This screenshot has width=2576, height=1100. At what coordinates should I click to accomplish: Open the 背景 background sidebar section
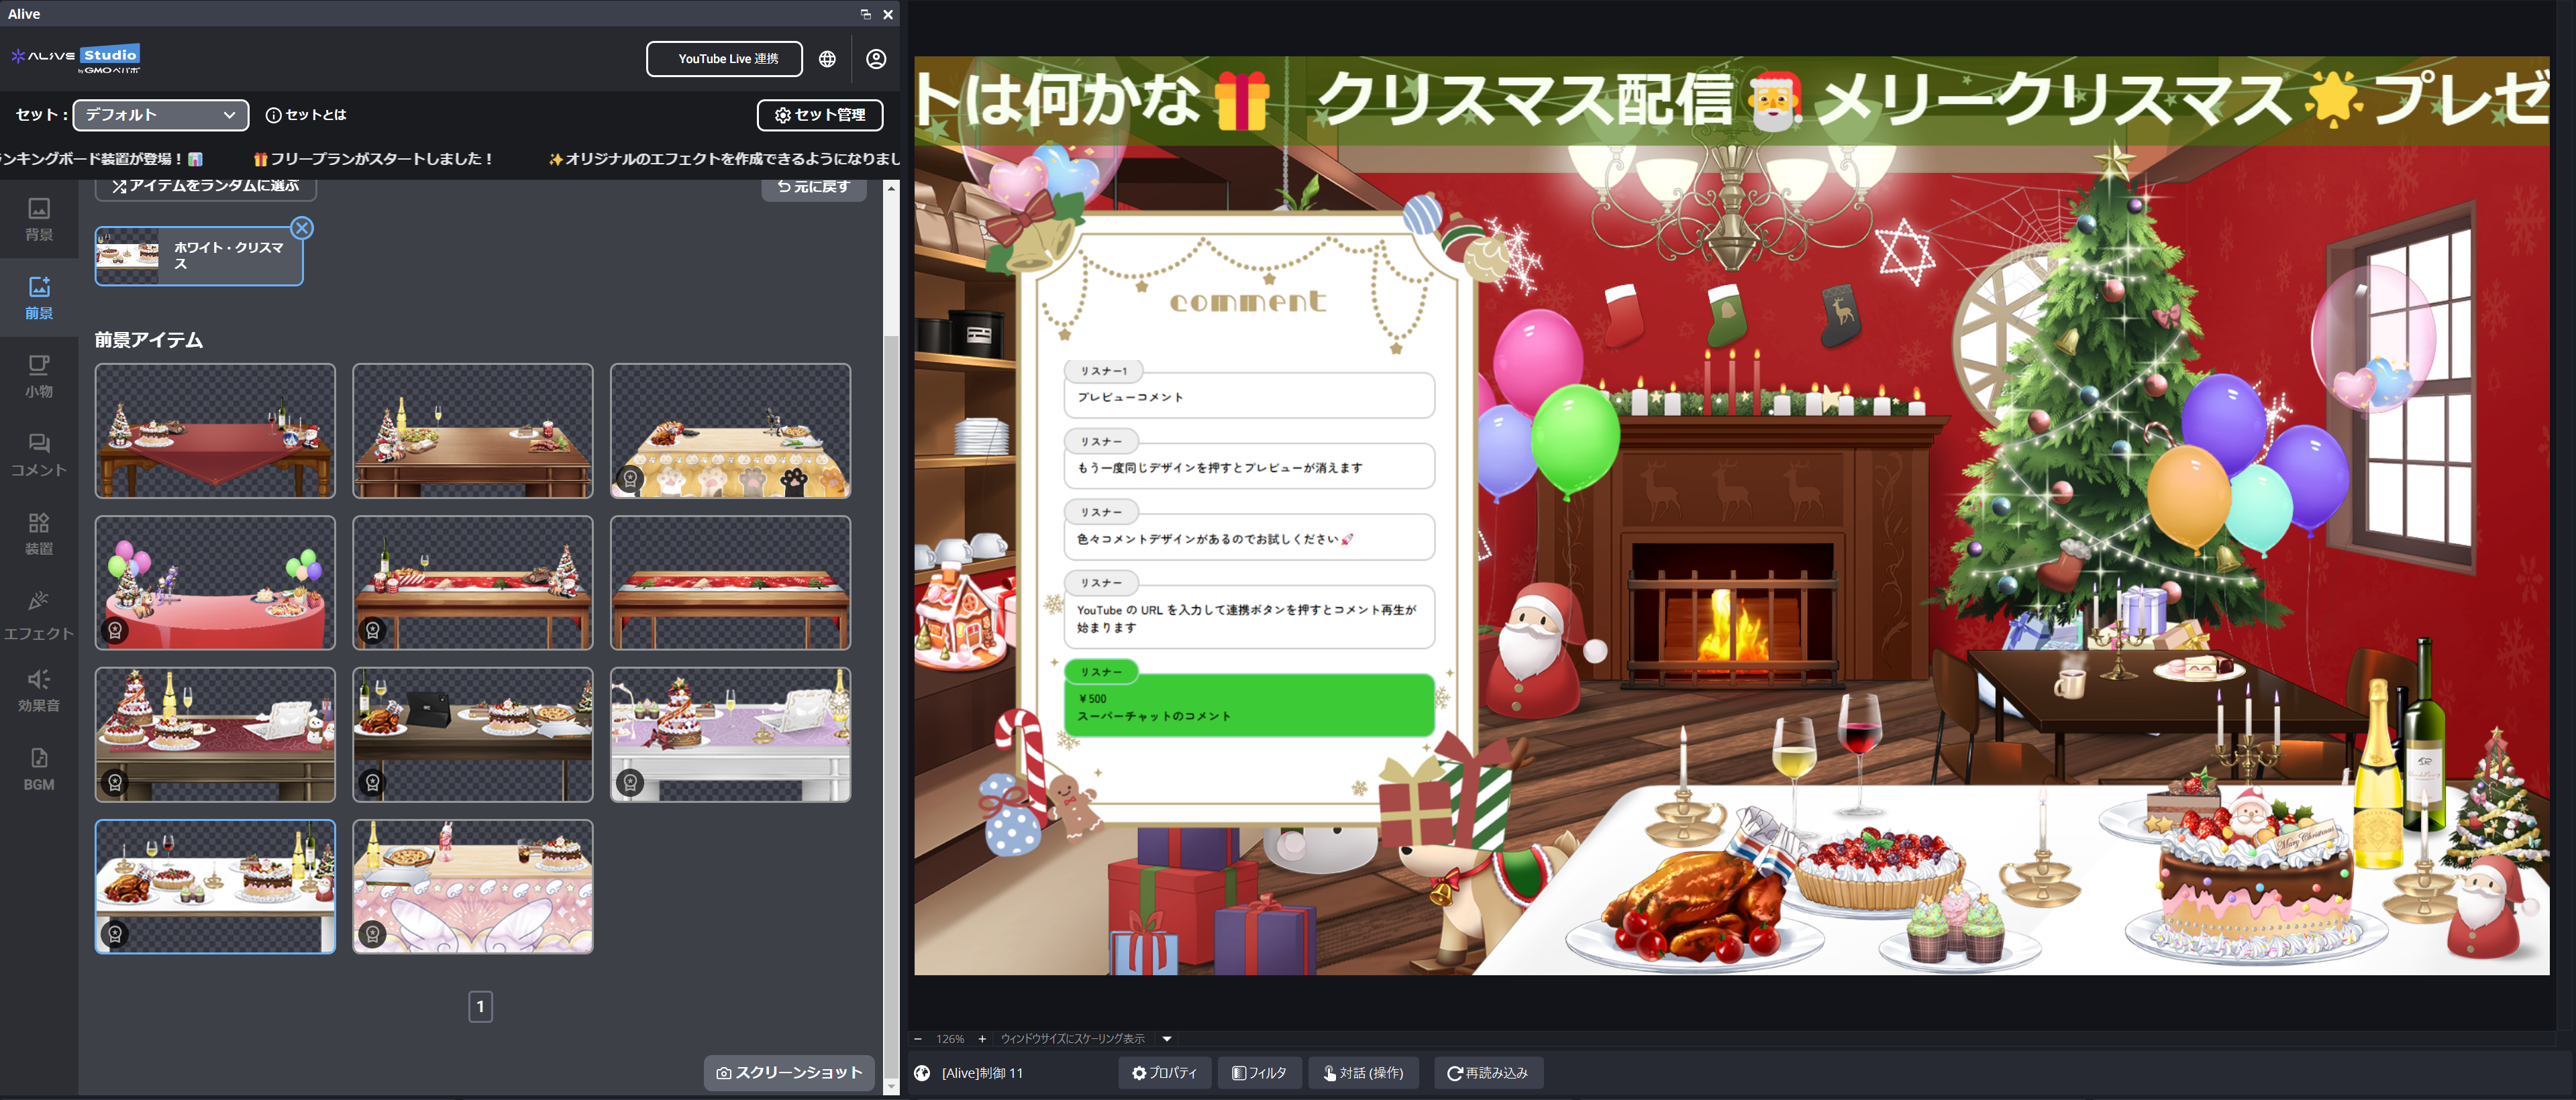tap(39, 219)
